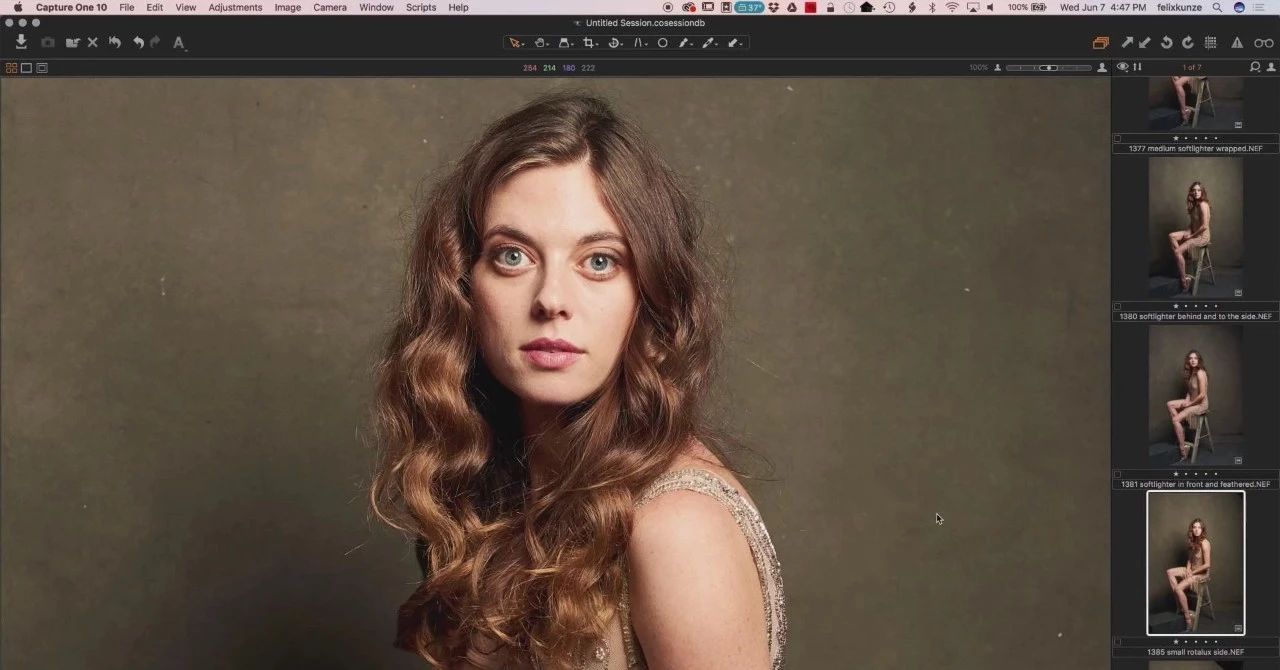Undo the last adjustment
1280x670 pixels.
click(138, 43)
